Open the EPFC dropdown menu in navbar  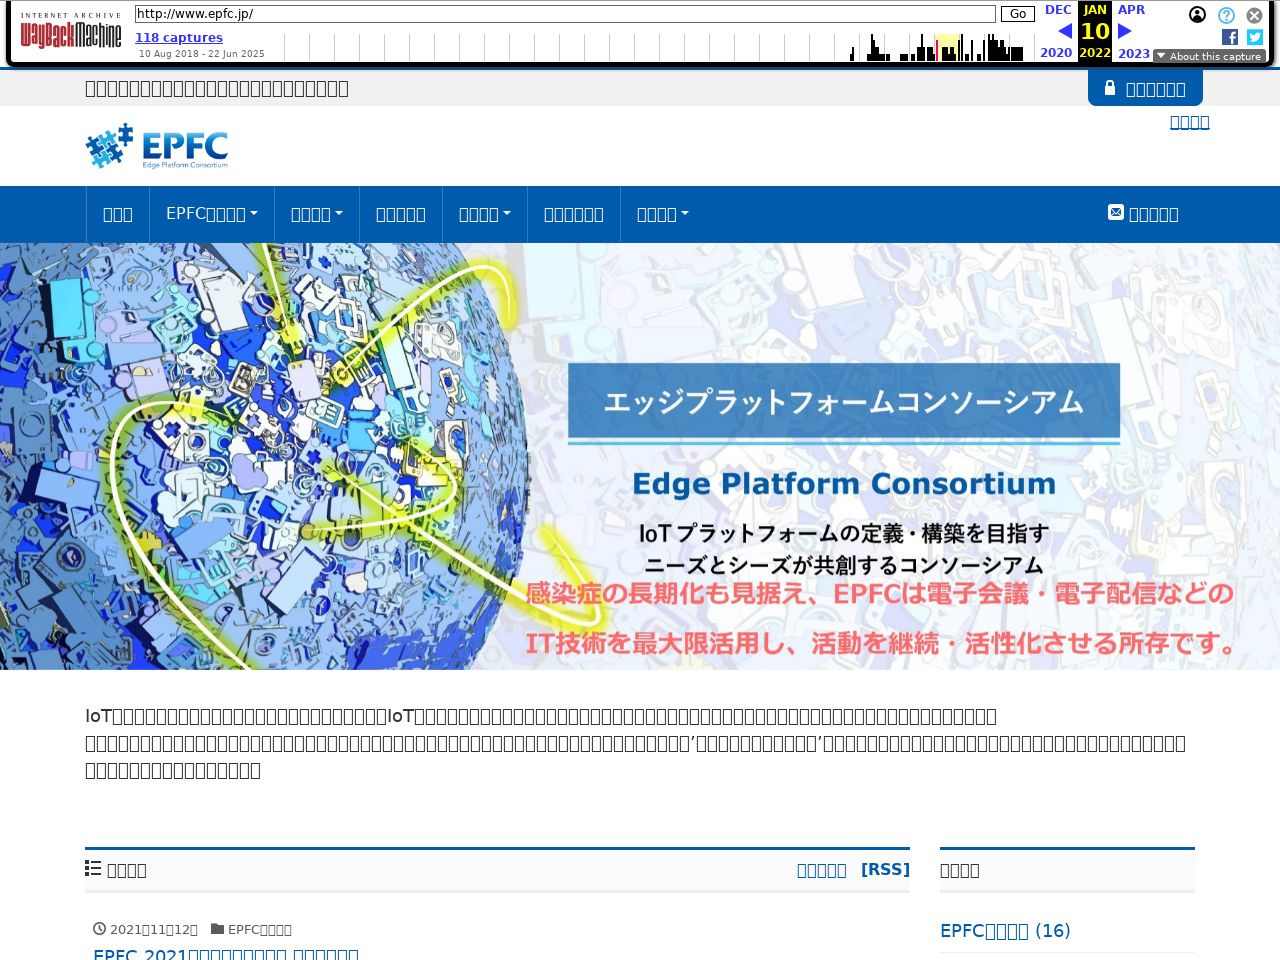(x=211, y=214)
